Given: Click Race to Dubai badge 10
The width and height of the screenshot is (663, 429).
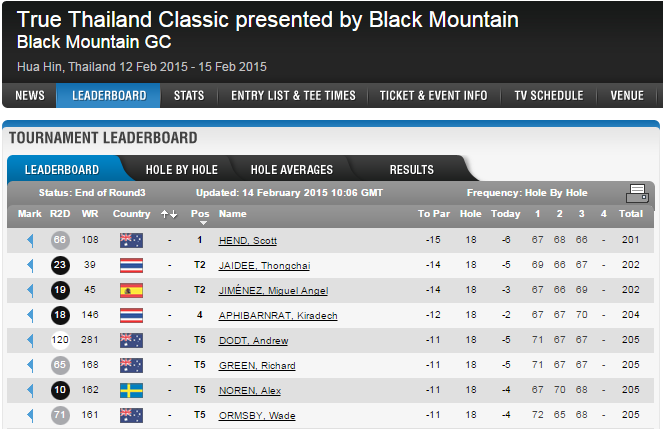Looking at the screenshot, I should click(60, 390).
